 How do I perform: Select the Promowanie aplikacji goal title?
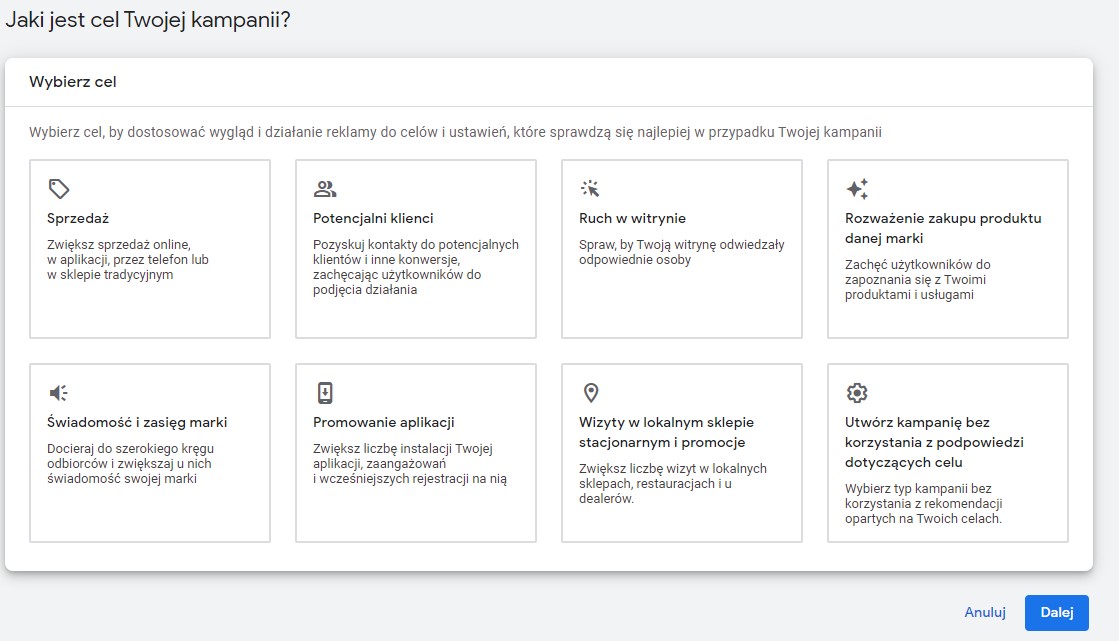(384, 422)
